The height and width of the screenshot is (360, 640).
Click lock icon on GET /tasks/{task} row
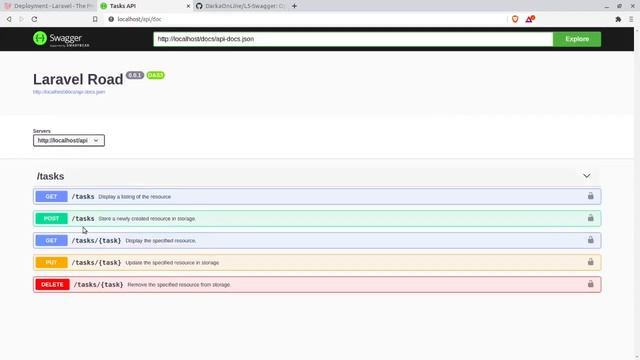pyautogui.click(x=591, y=240)
